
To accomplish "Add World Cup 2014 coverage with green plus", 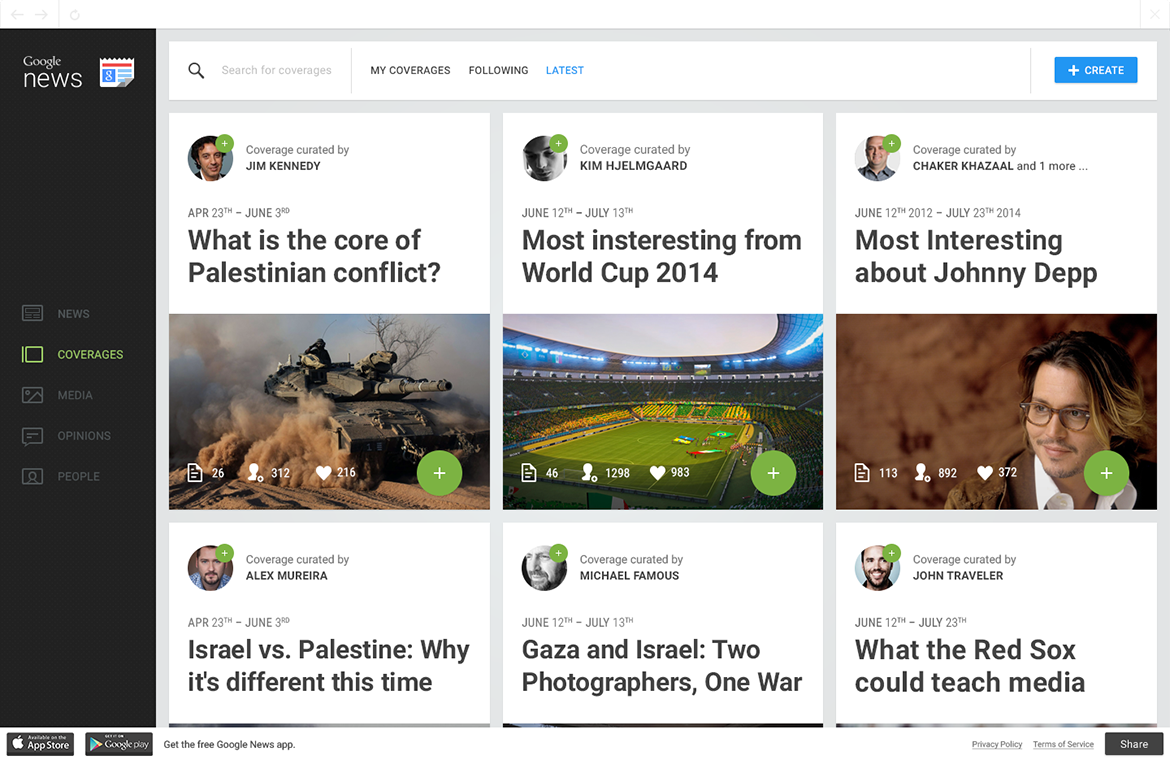I will (x=773, y=473).
